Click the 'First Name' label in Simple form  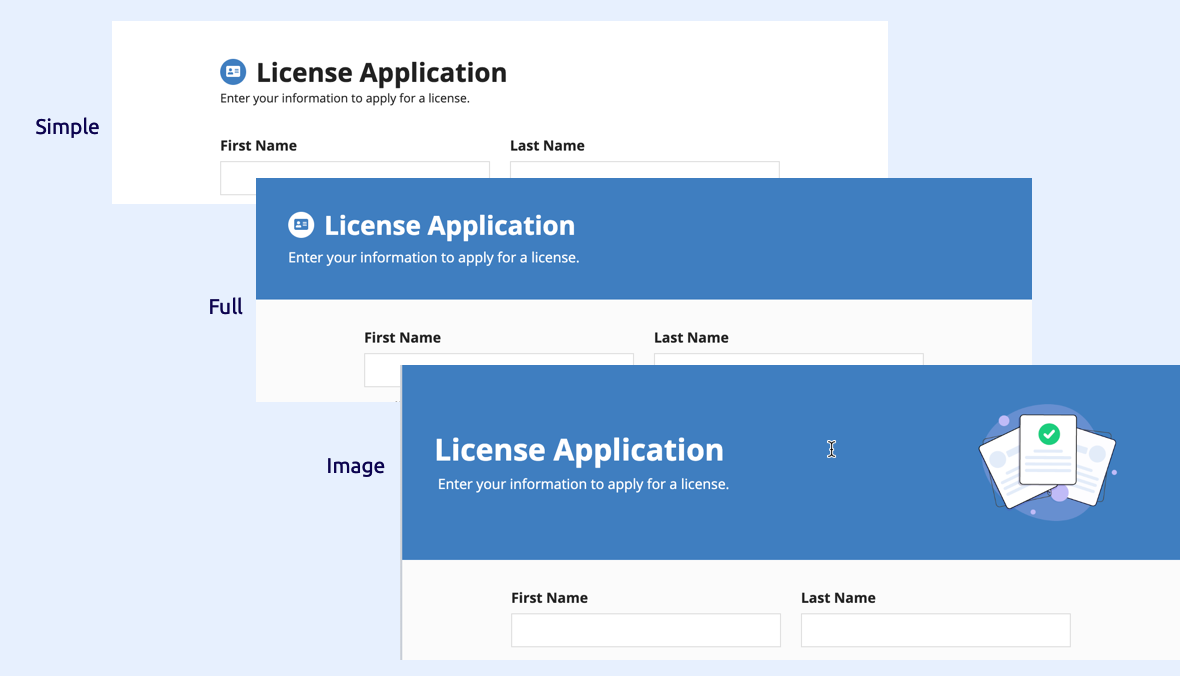pos(258,145)
